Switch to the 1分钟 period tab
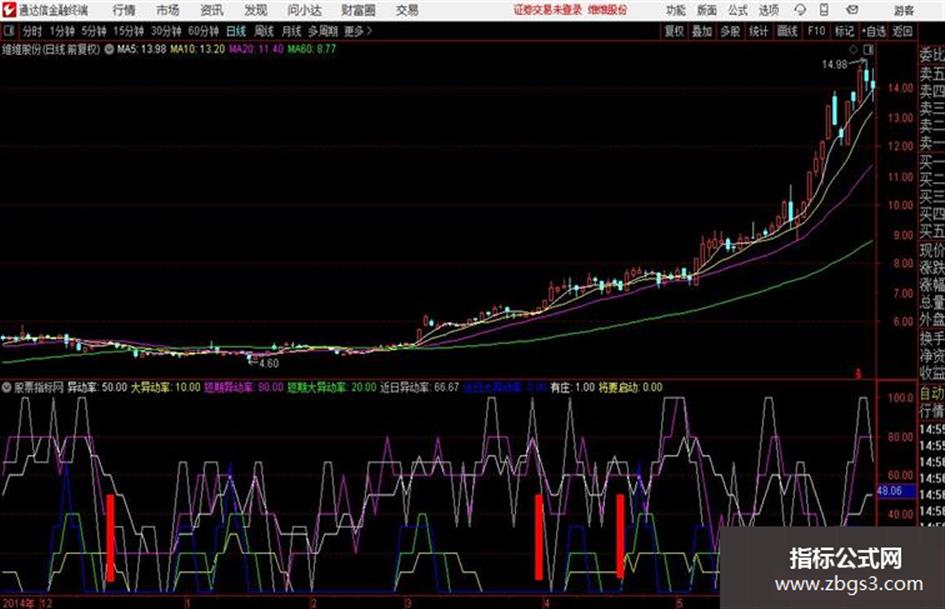This screenshot has height=609, width=945. tap(62, 31)
